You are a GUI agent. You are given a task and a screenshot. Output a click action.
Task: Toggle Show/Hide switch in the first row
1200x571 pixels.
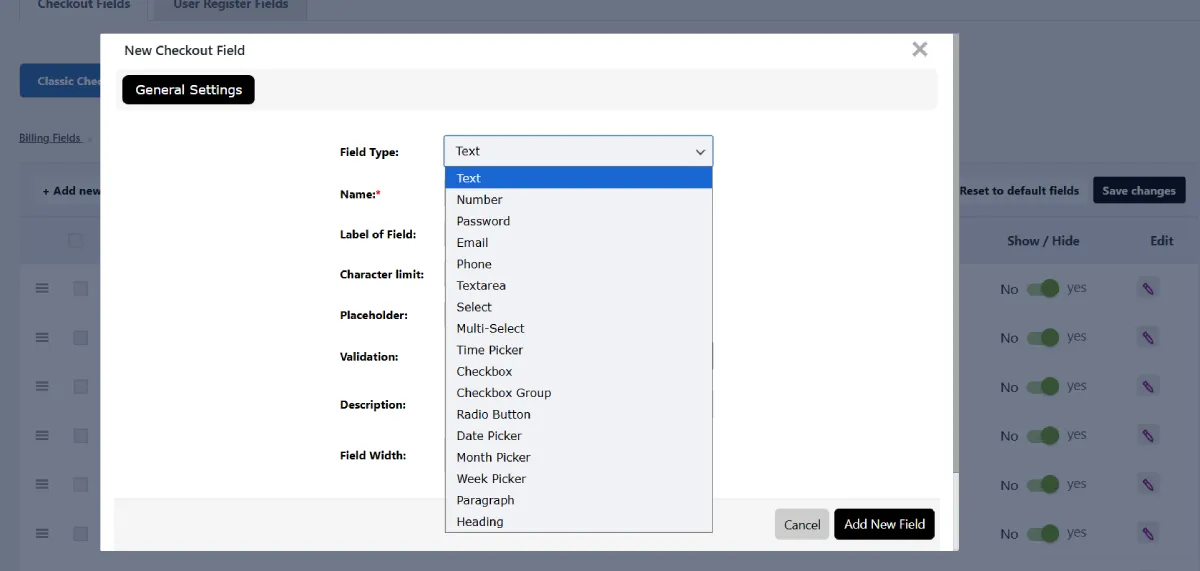click(x=1043, y=288)
